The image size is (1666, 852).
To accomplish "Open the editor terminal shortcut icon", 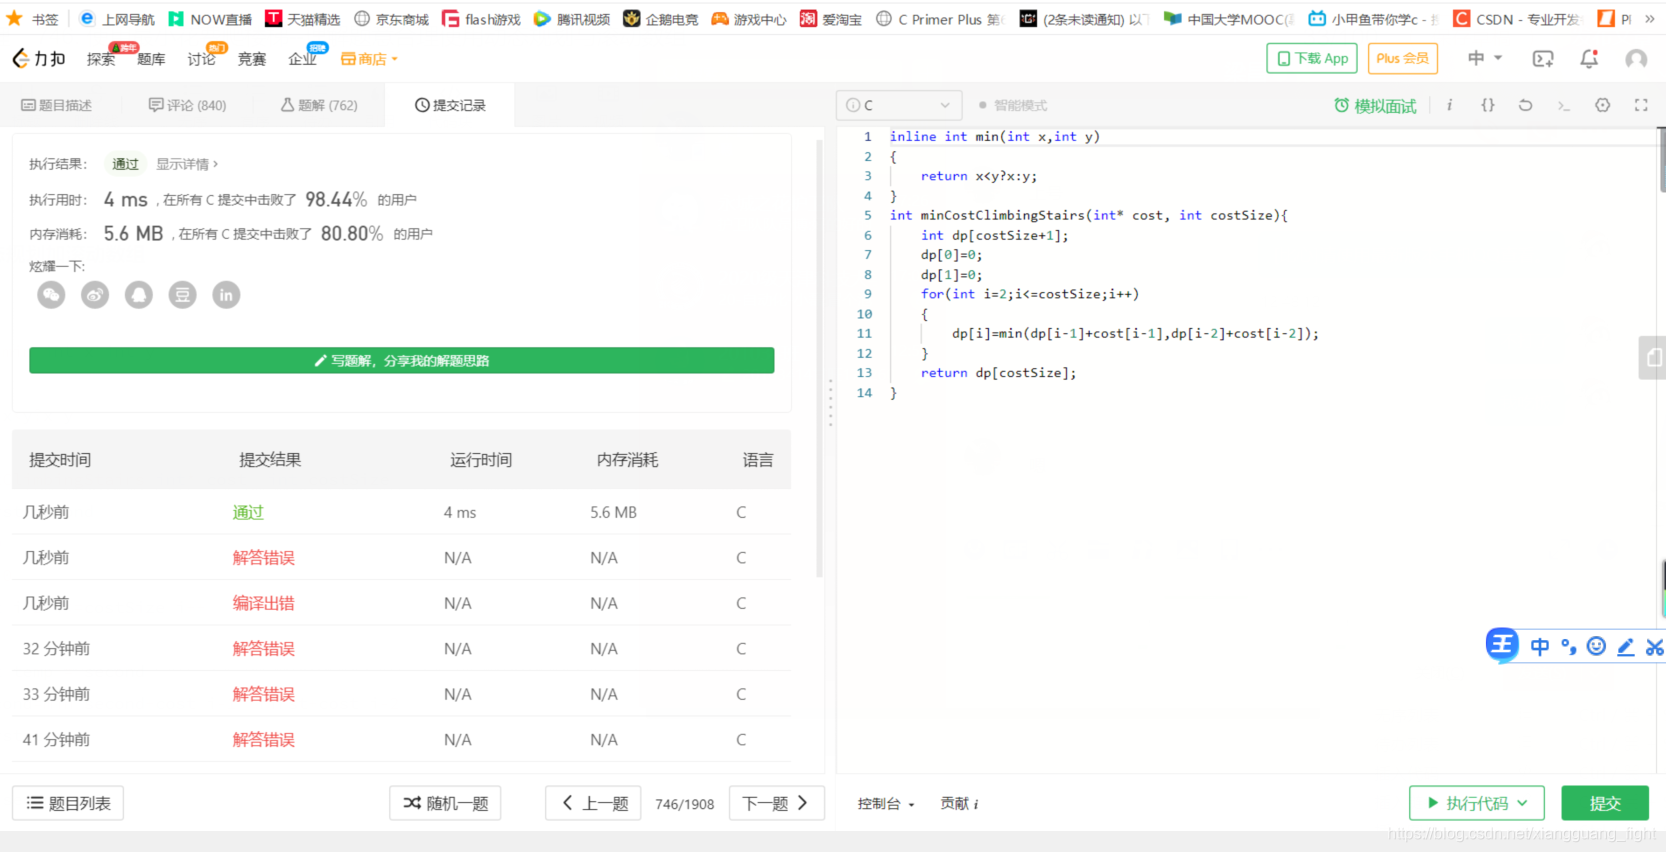I will [x=1564, y=105].
